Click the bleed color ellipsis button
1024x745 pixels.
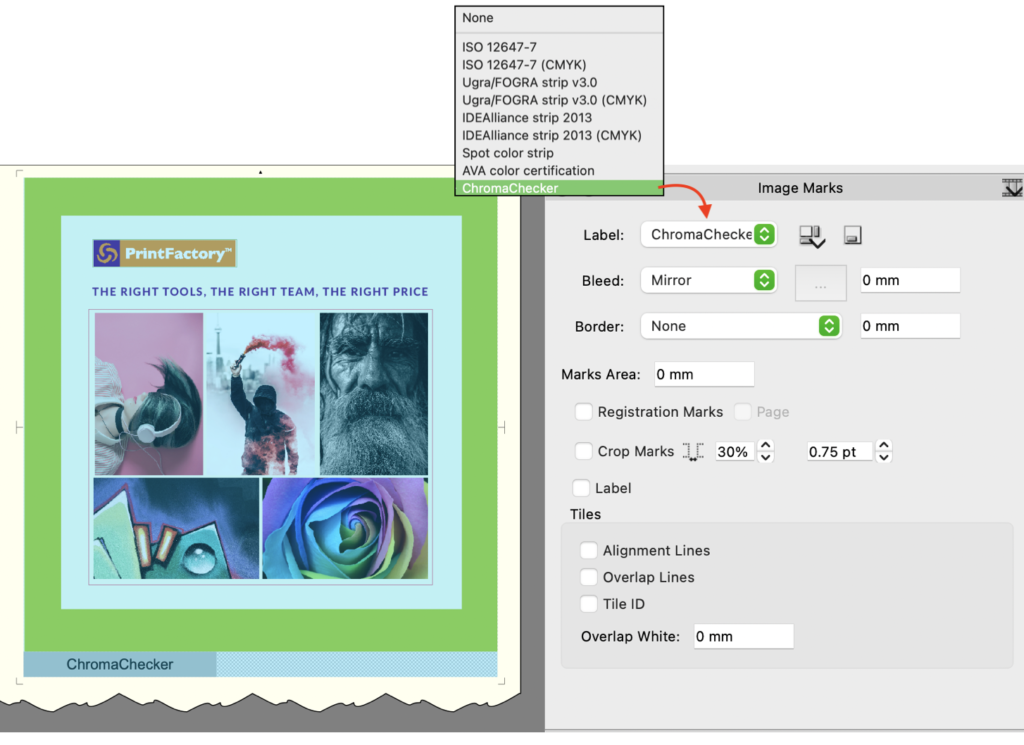[820, 283]
